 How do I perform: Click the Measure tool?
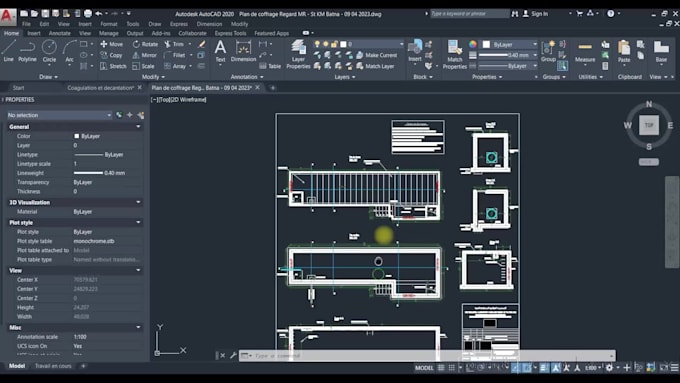click(x=585, y=51)
